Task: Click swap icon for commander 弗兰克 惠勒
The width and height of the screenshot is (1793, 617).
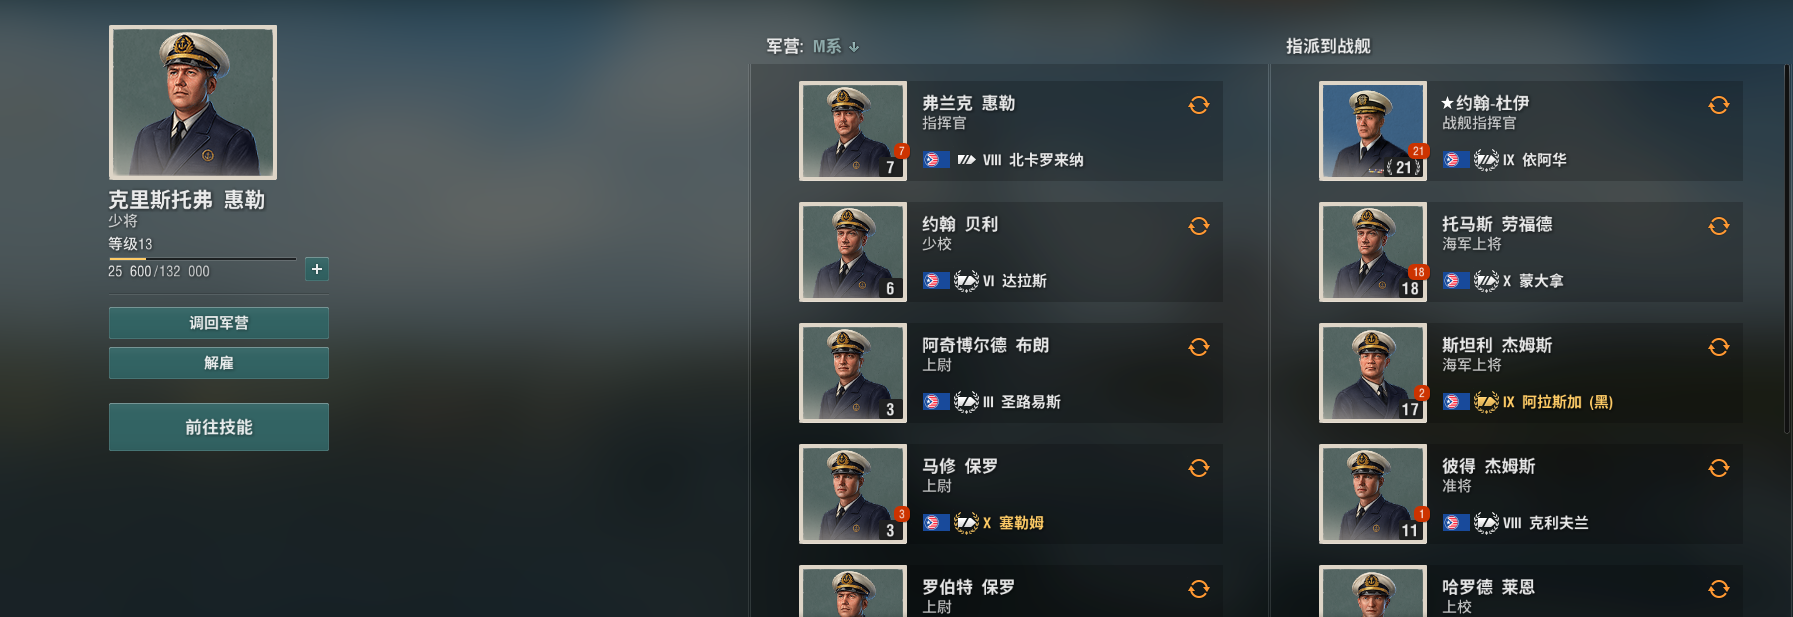Action: [x=1199, y=105]
